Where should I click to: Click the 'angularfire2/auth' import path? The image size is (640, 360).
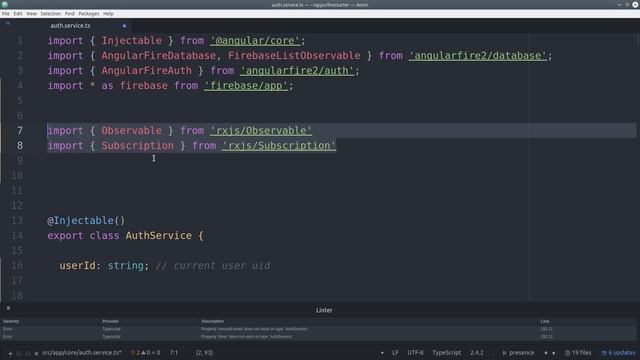tap(297, 71)
